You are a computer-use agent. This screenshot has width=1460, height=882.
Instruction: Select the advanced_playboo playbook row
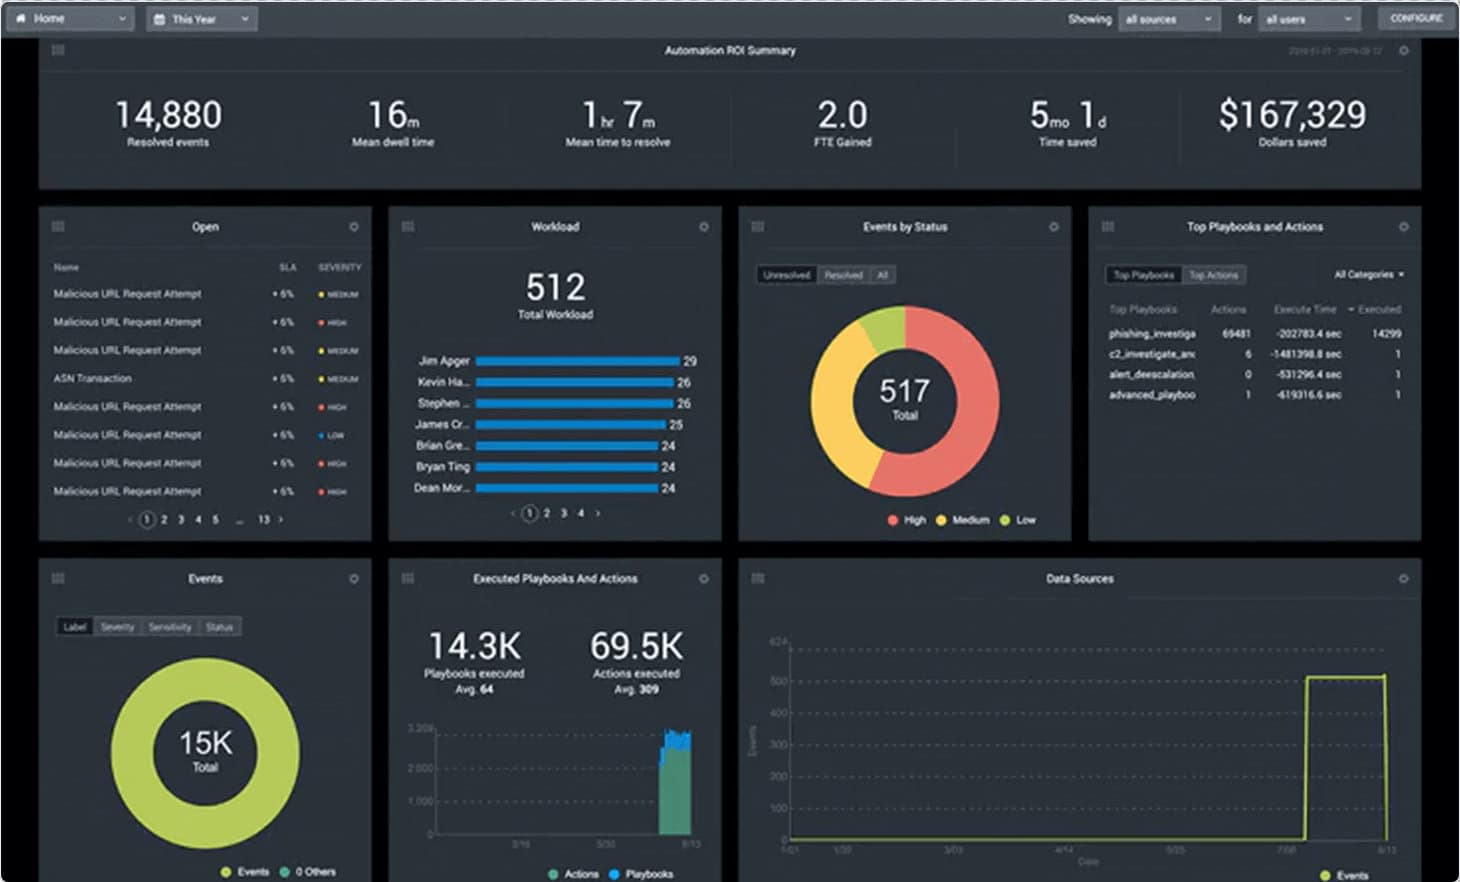point(1255,395)
